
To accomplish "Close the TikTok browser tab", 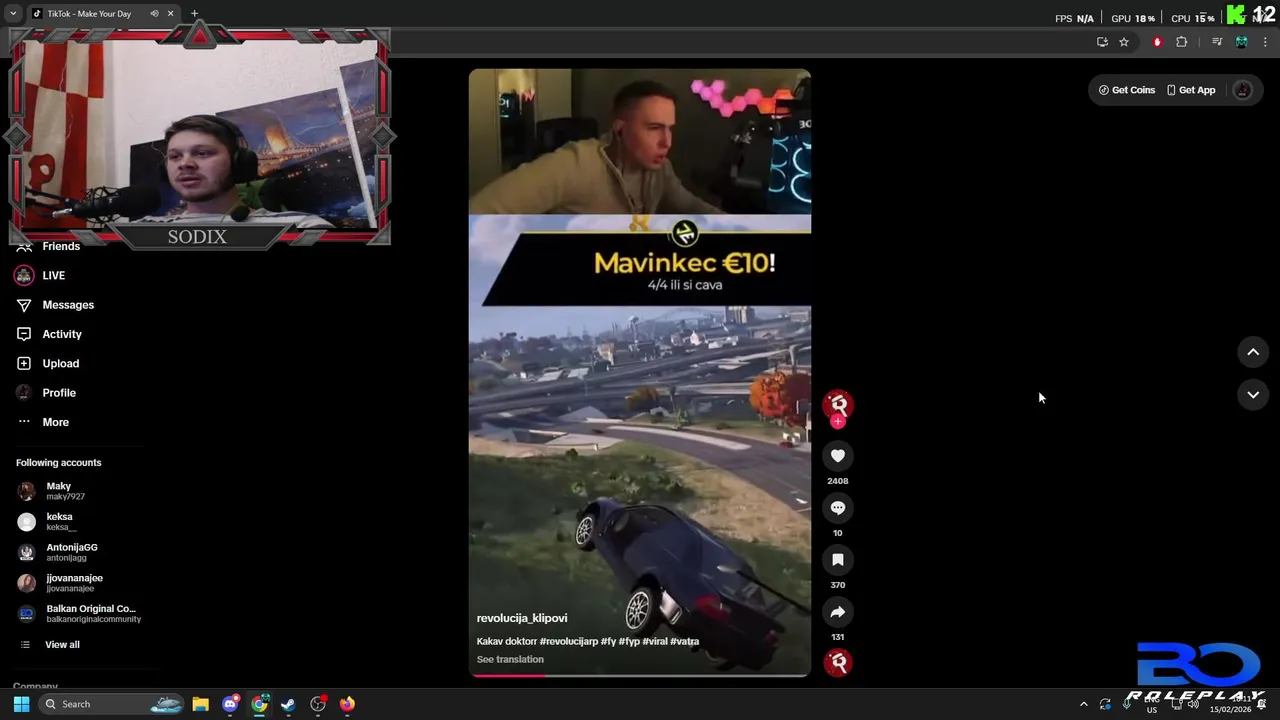I will click(170, 14).
